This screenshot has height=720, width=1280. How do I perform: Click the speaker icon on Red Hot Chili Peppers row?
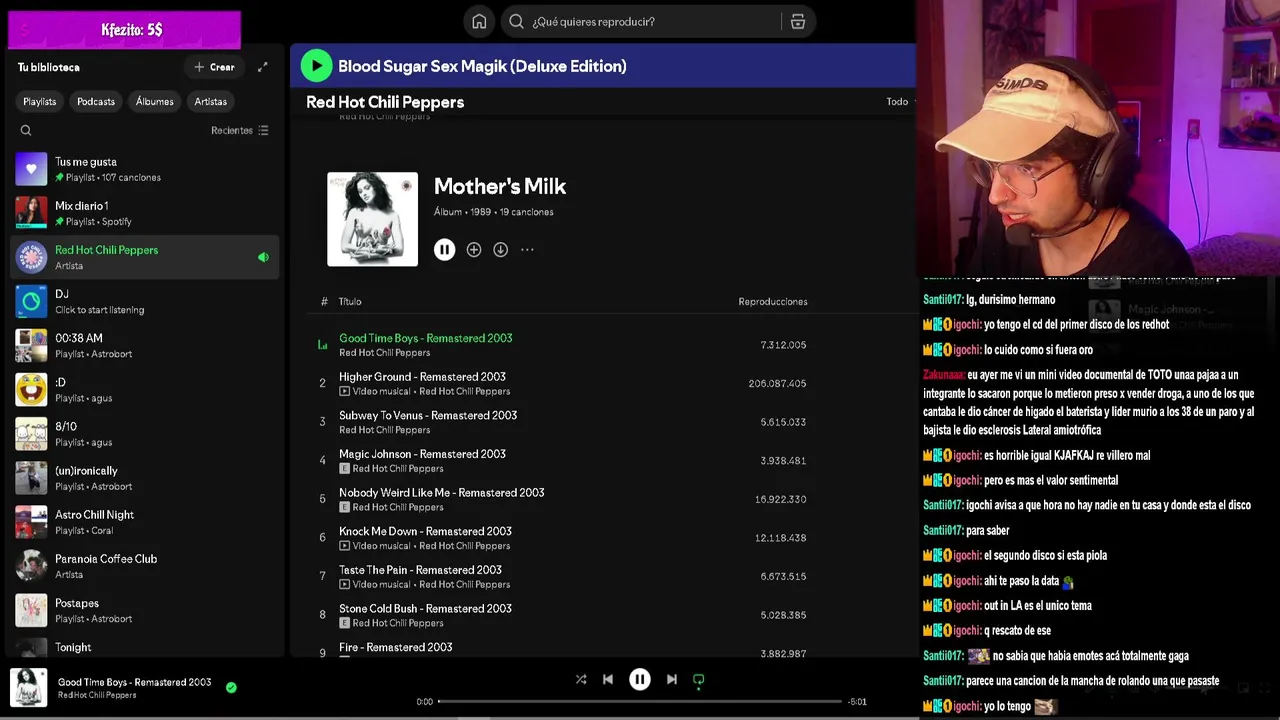tap(263, 257)
